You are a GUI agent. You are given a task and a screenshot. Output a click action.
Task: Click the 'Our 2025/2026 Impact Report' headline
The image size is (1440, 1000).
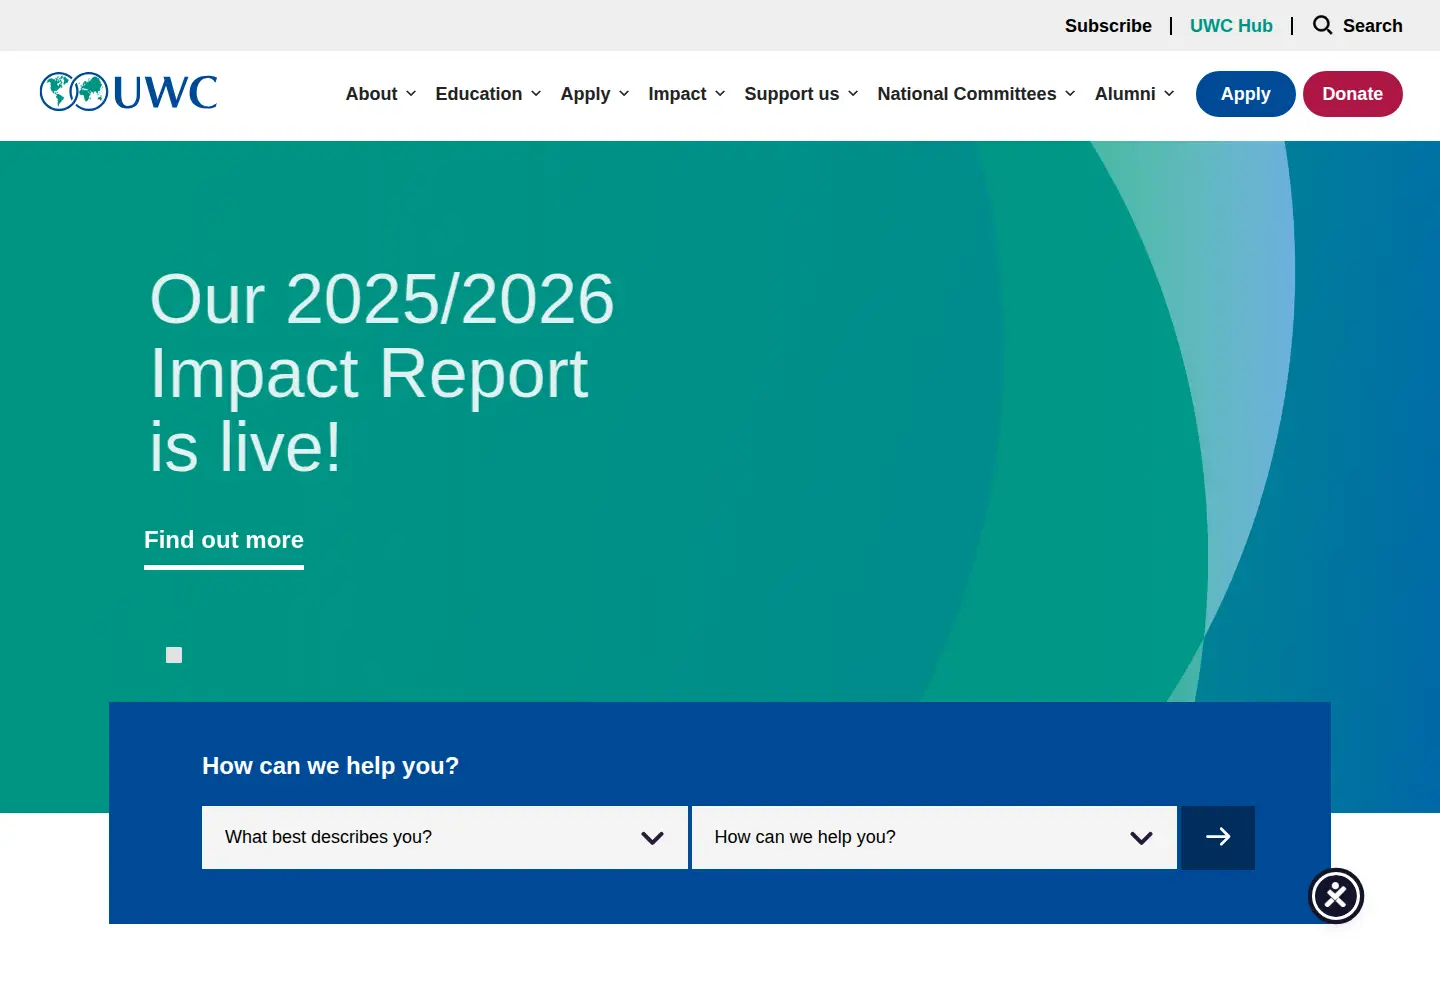(x=382, y=372)
